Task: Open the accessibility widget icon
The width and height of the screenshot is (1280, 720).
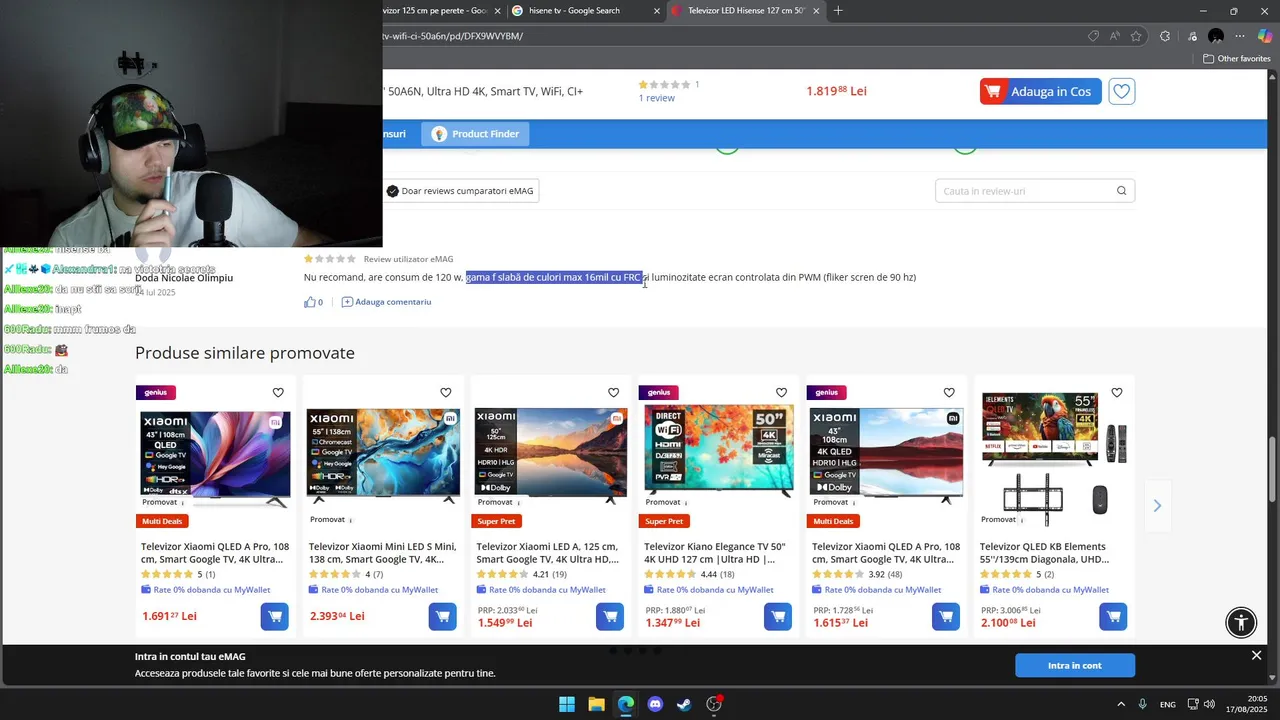Action: pos(1241,622)
